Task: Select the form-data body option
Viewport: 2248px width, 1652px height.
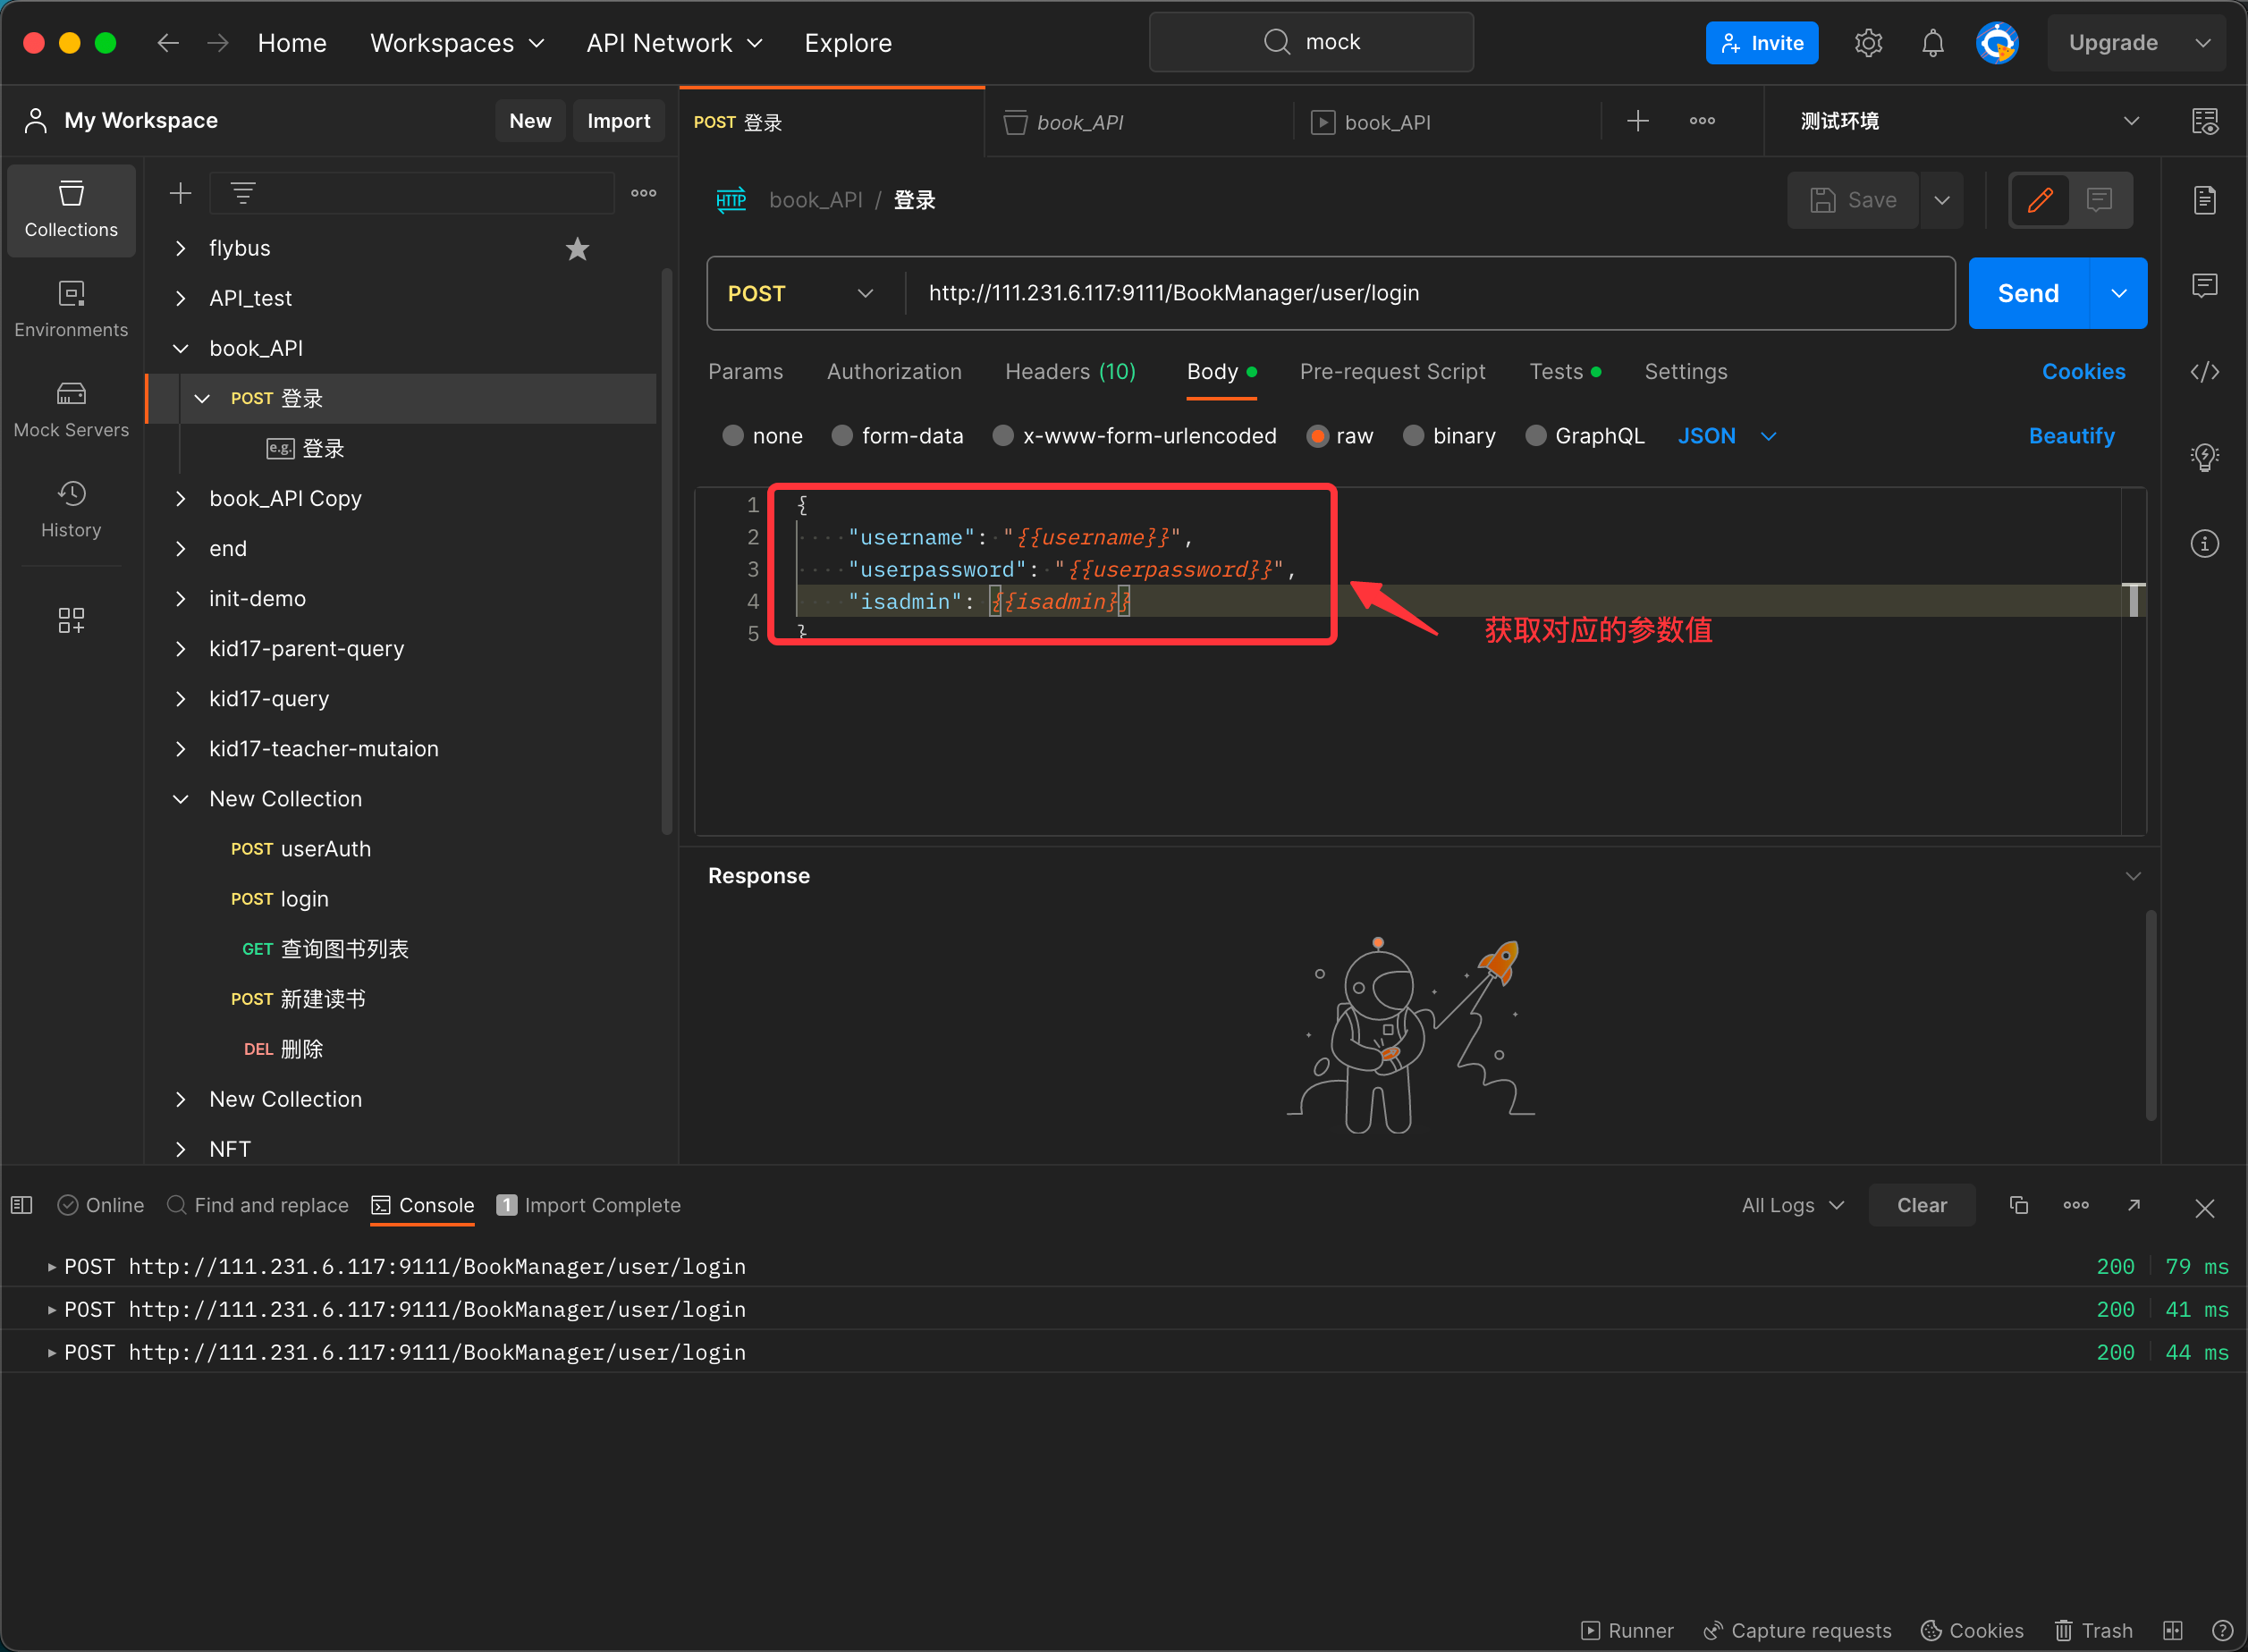Action: coord(842,436)
